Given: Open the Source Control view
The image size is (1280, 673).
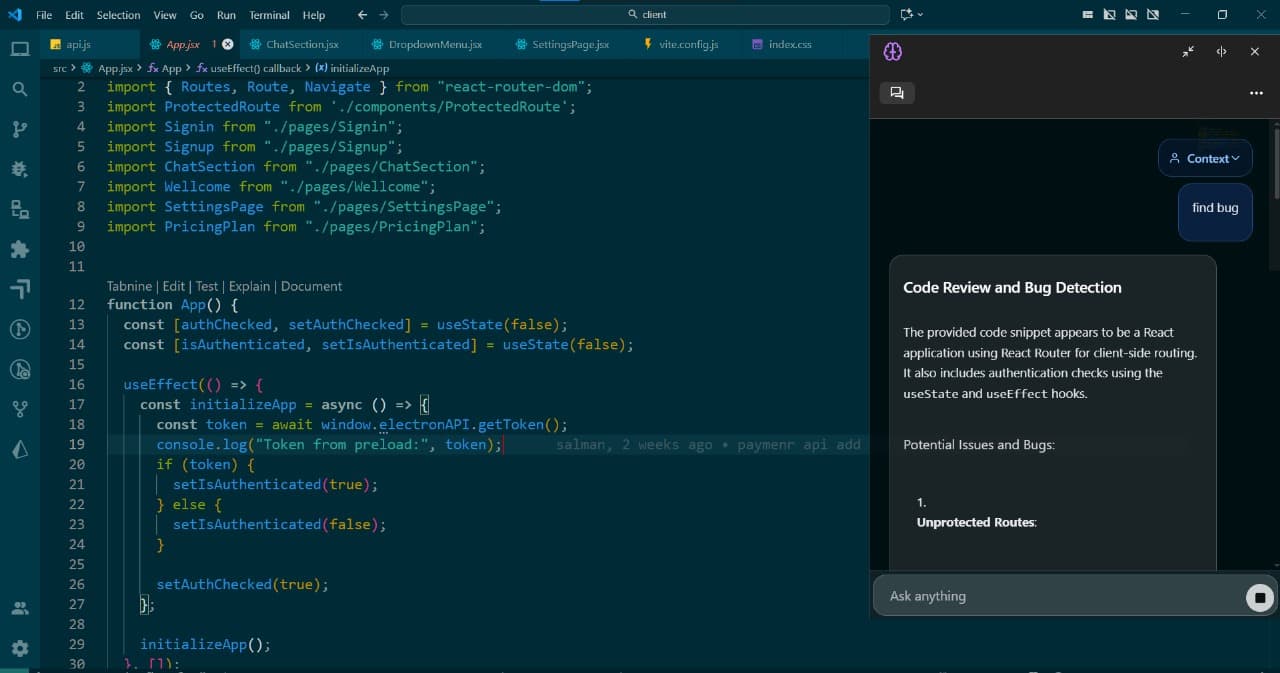Looking at the screenshot, I should (20, 129).
